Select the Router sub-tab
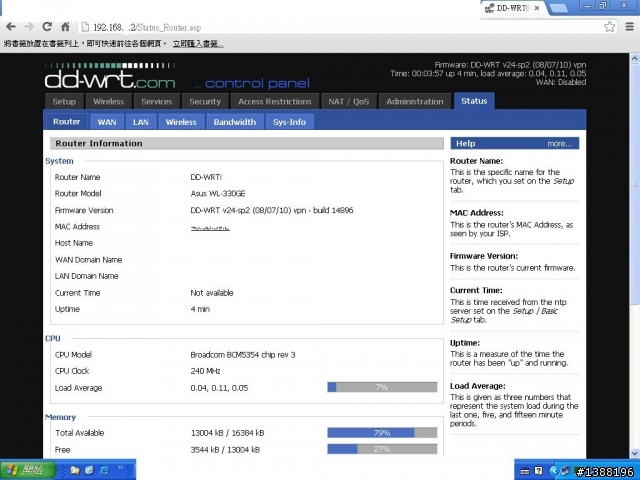 click(66, 122)
